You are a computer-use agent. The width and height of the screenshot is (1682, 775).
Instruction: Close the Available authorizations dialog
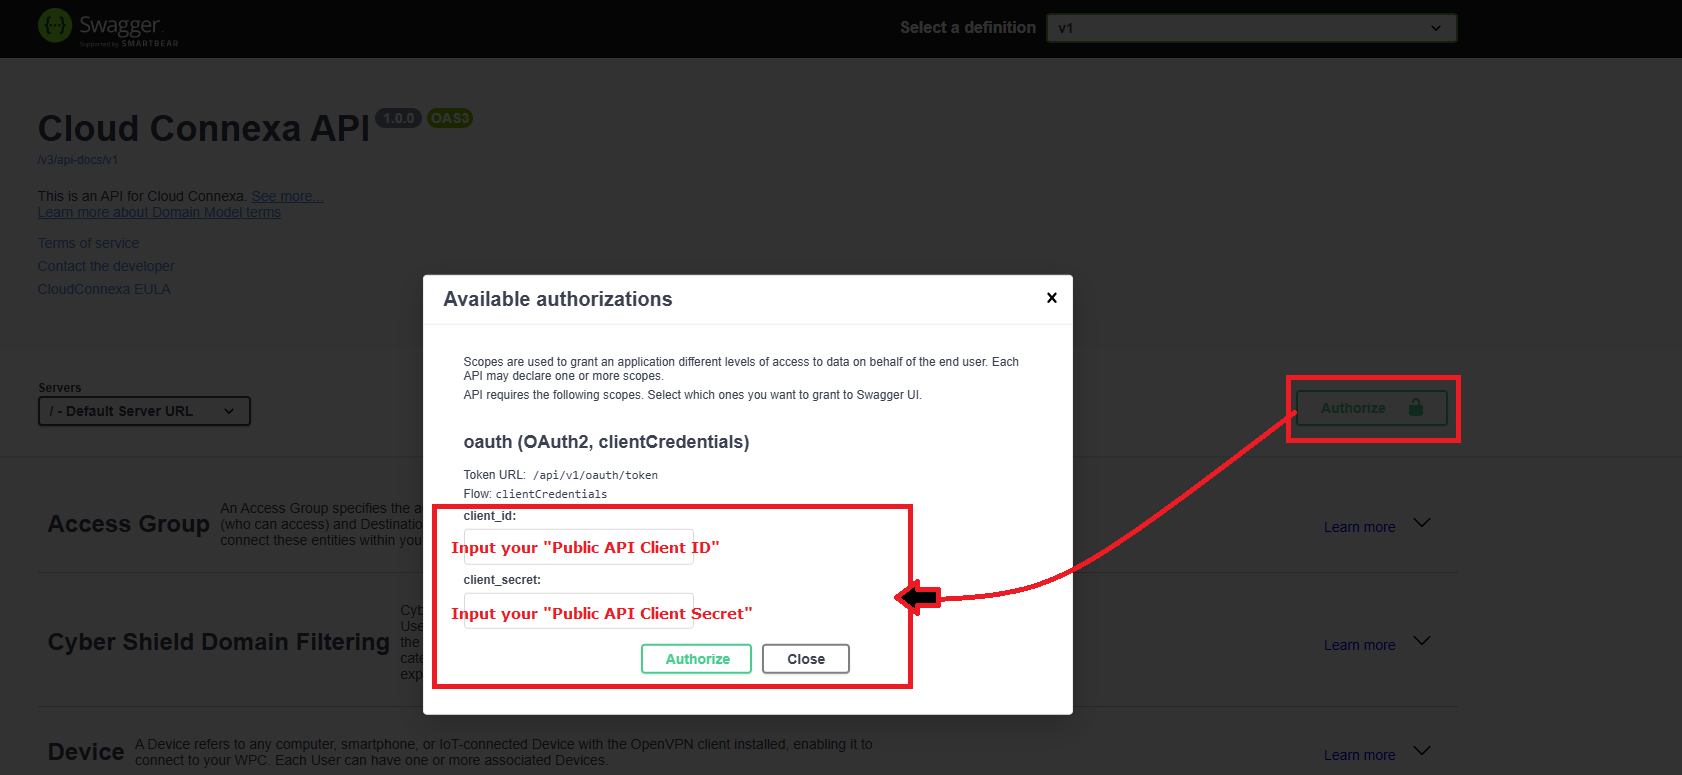coord(1051,298)
